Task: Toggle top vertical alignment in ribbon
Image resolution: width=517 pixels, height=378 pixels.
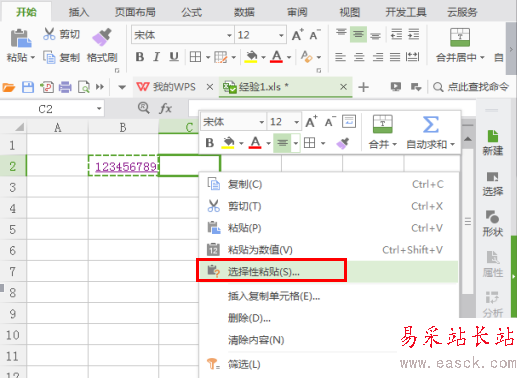Action: pos(341,34)
